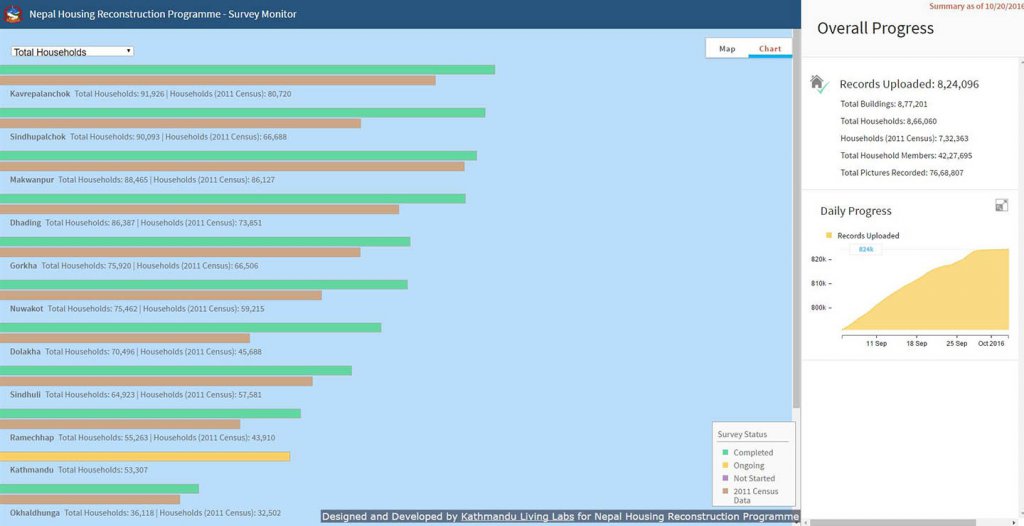Toggle the Not Started legend entry
The width and height of the screenshot is (1024, 526).
coord(748,478)
